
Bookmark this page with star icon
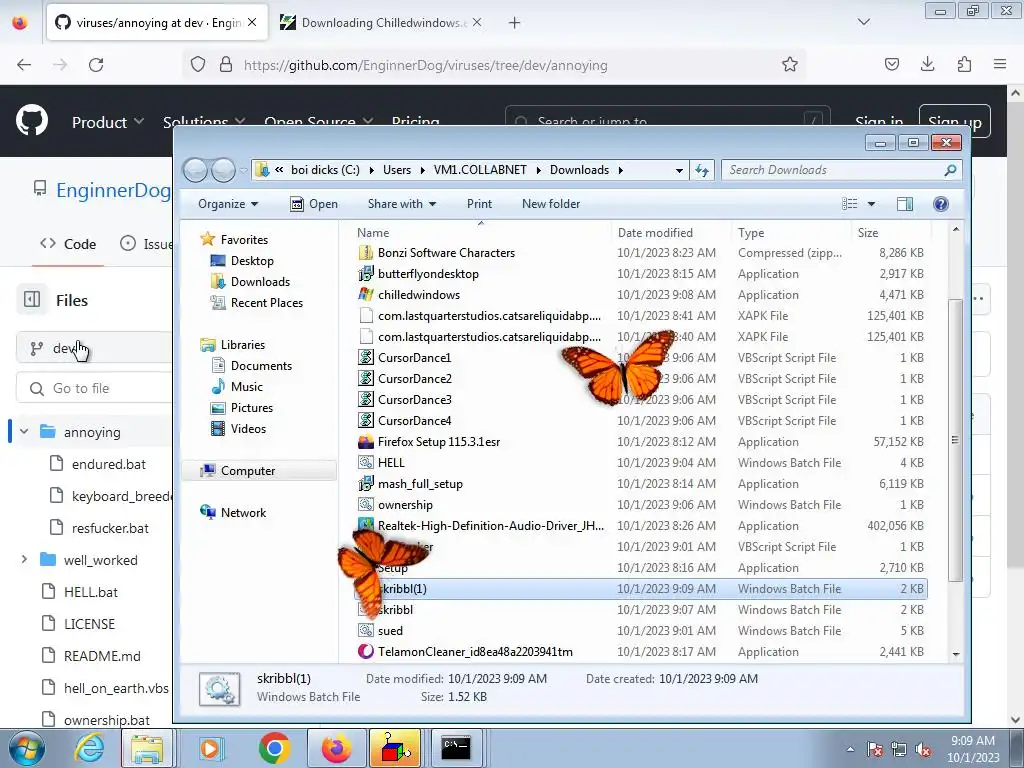pyautogui.click(x=790, y=65)
